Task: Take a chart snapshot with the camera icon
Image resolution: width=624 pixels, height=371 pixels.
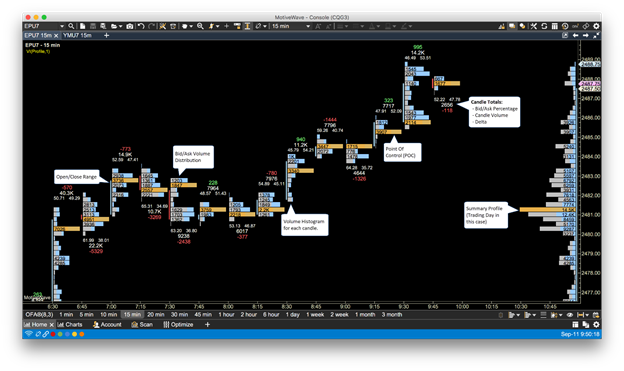Action: (x=130, y=26)
